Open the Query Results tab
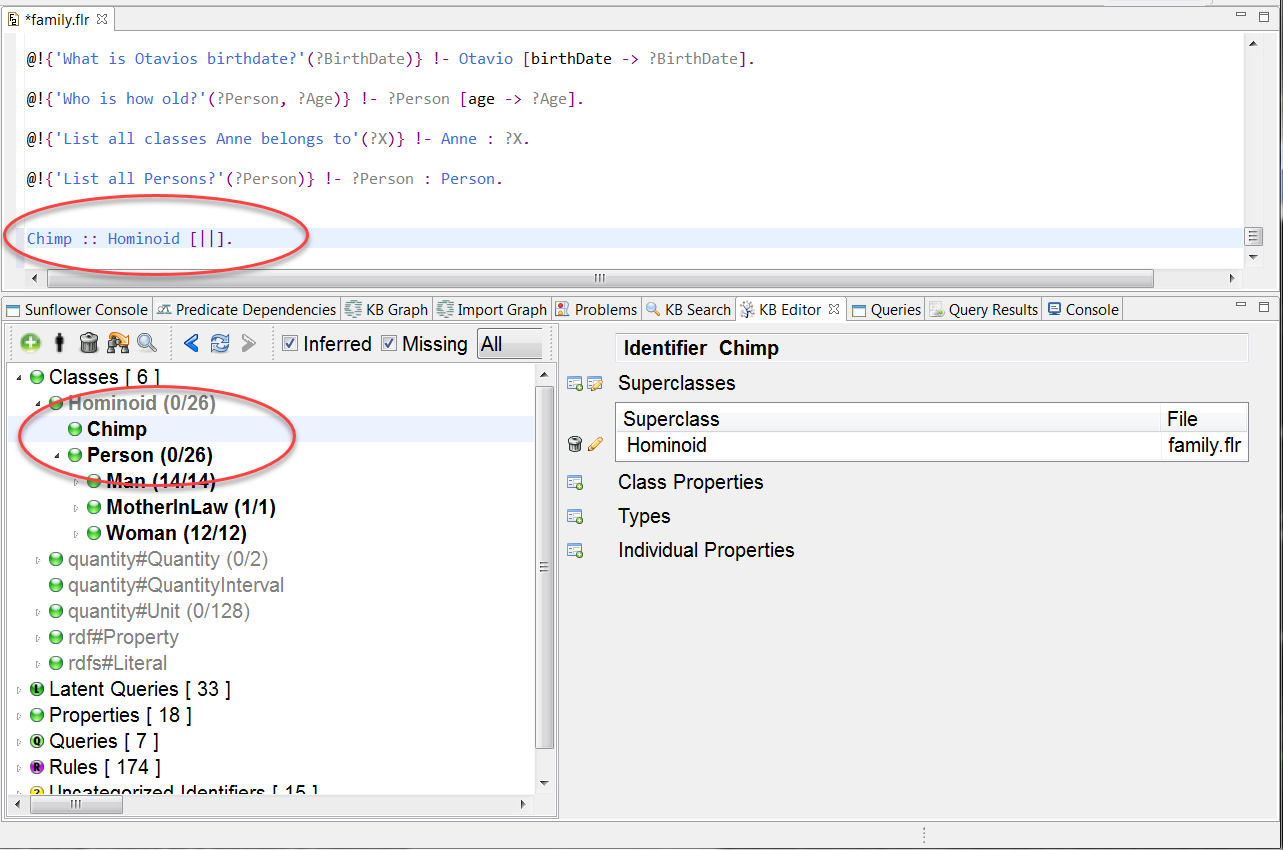This screenshot has height=850, width=1283. (983, 309)
